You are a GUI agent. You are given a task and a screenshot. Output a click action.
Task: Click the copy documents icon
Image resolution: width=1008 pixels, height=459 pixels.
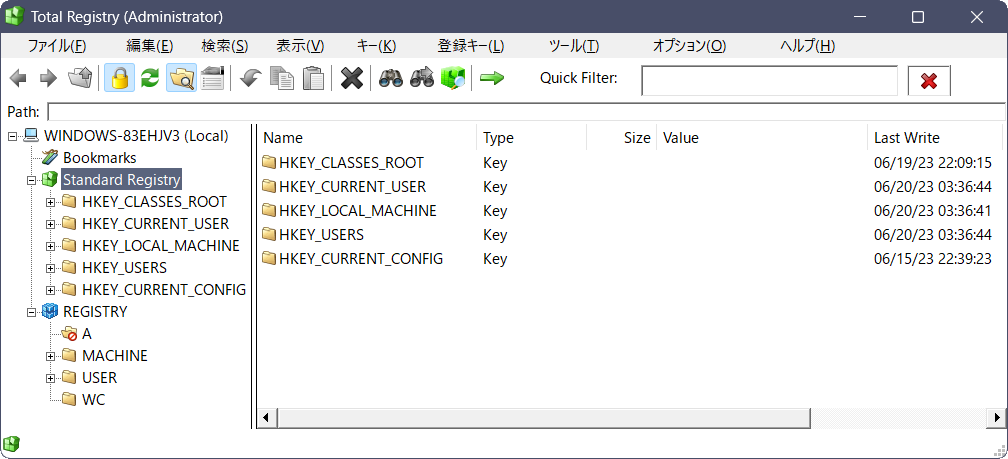point(282,78)
